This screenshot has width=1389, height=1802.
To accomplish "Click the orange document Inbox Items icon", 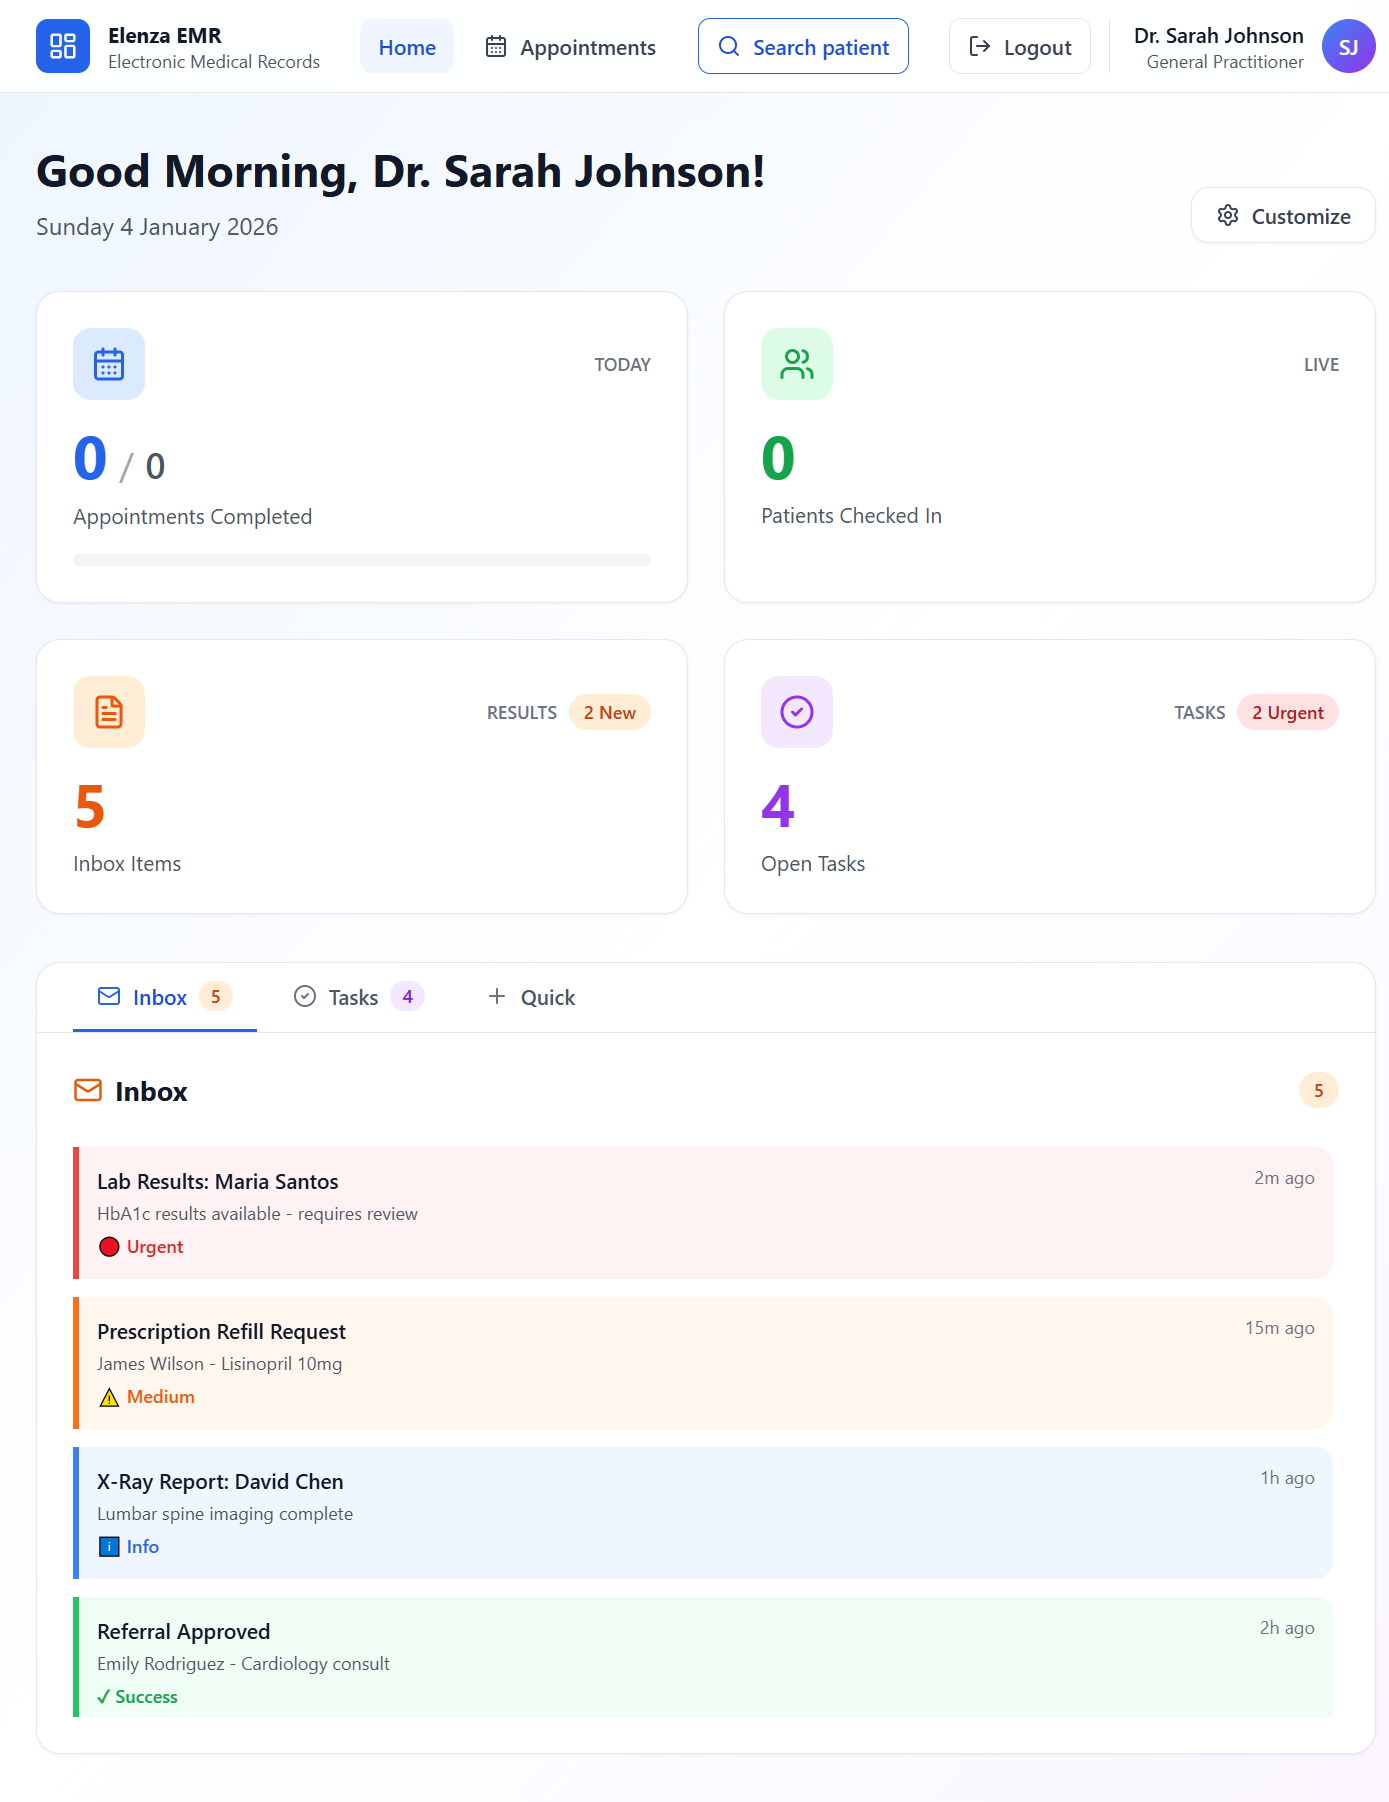I will point(109,712).
